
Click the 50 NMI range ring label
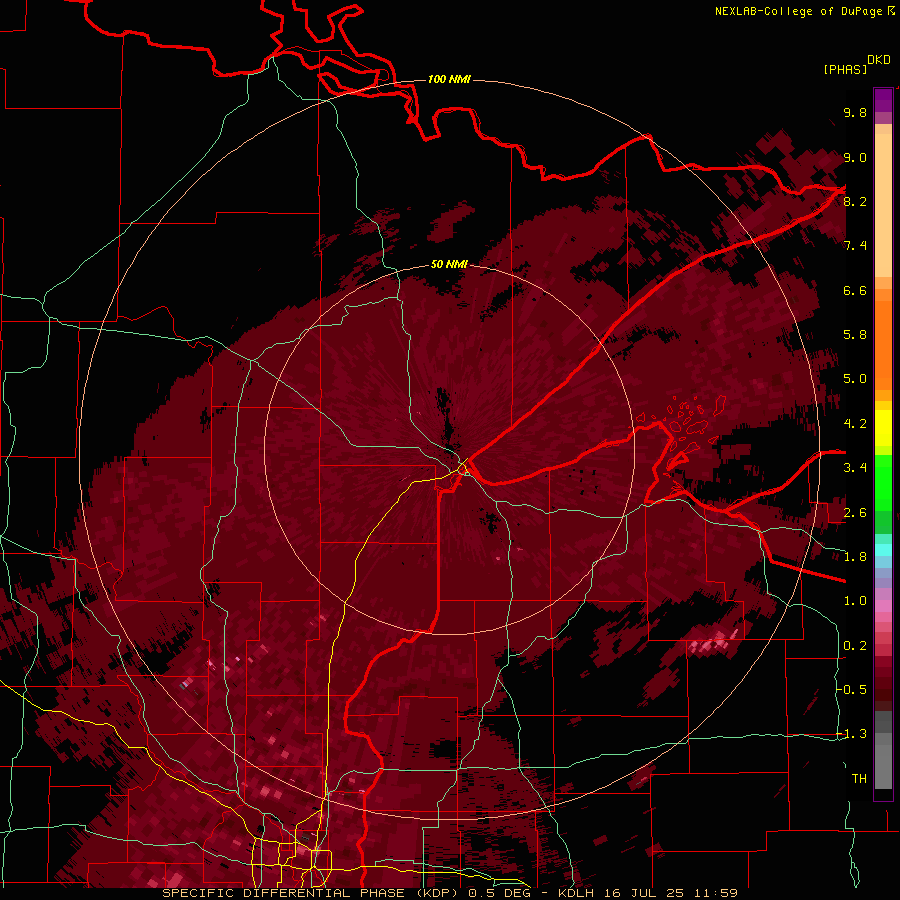coord(449,264)
